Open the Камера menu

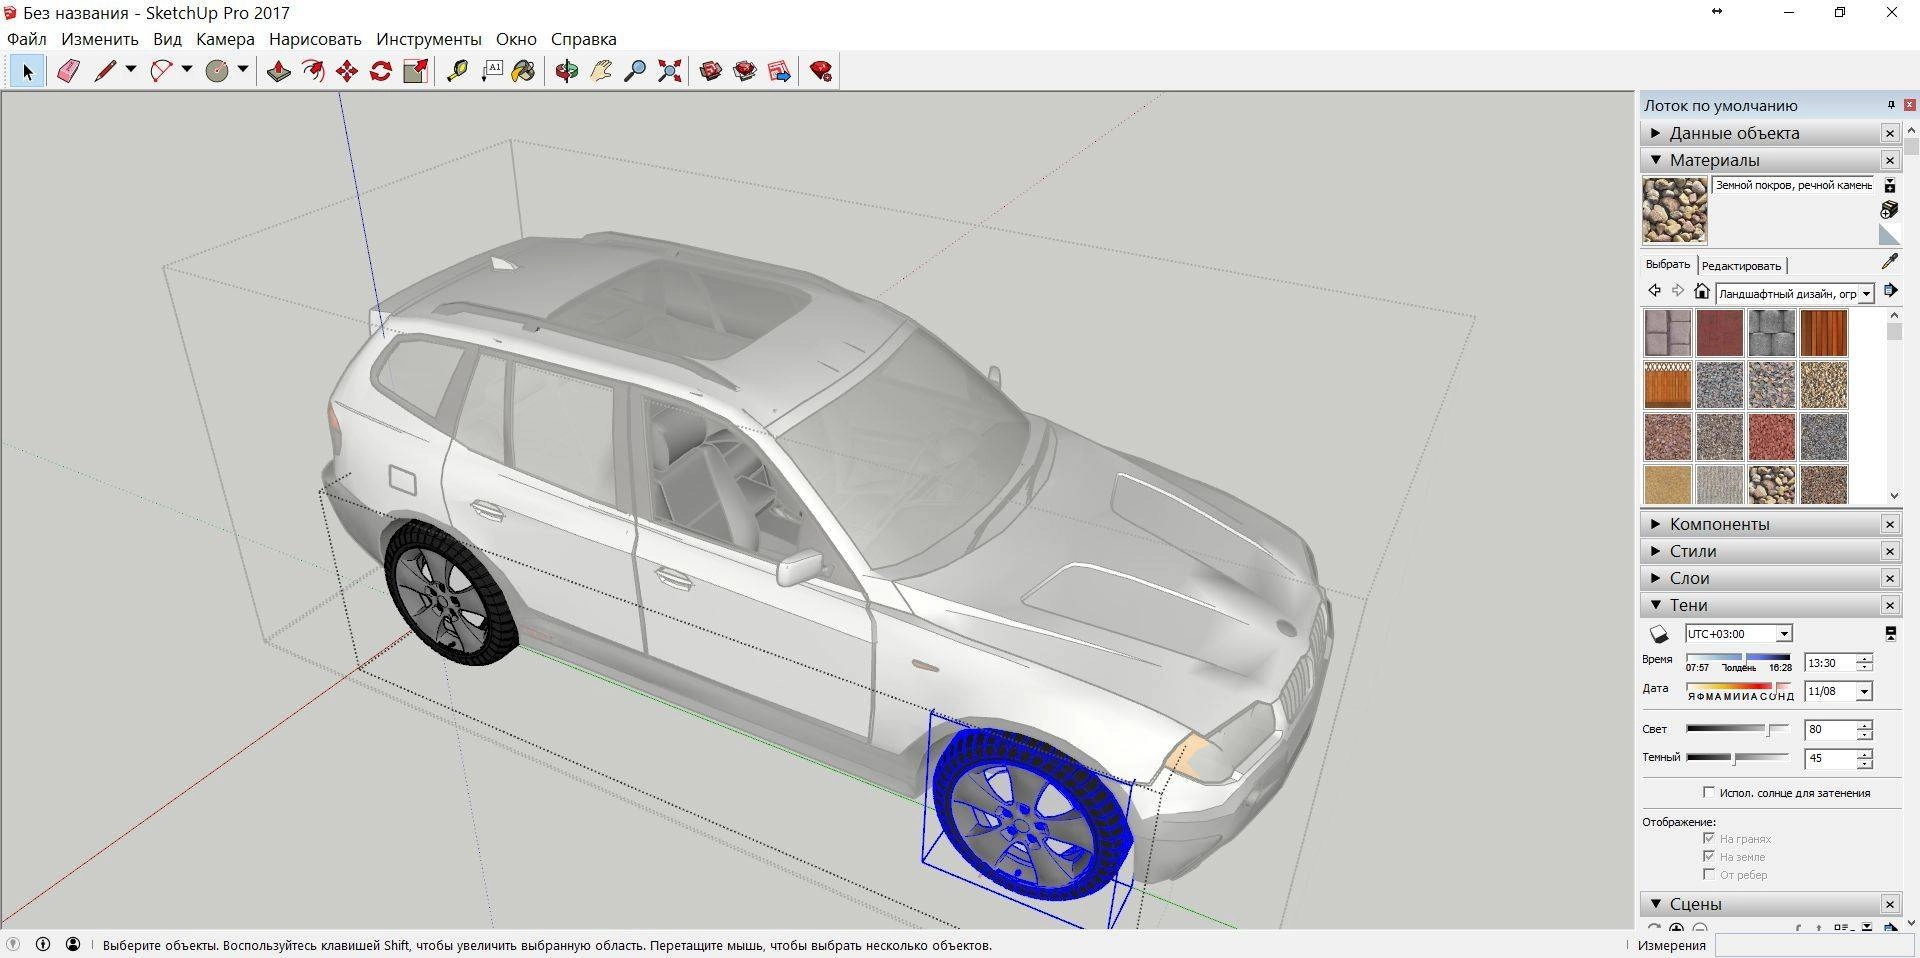[x=225, y=39]
